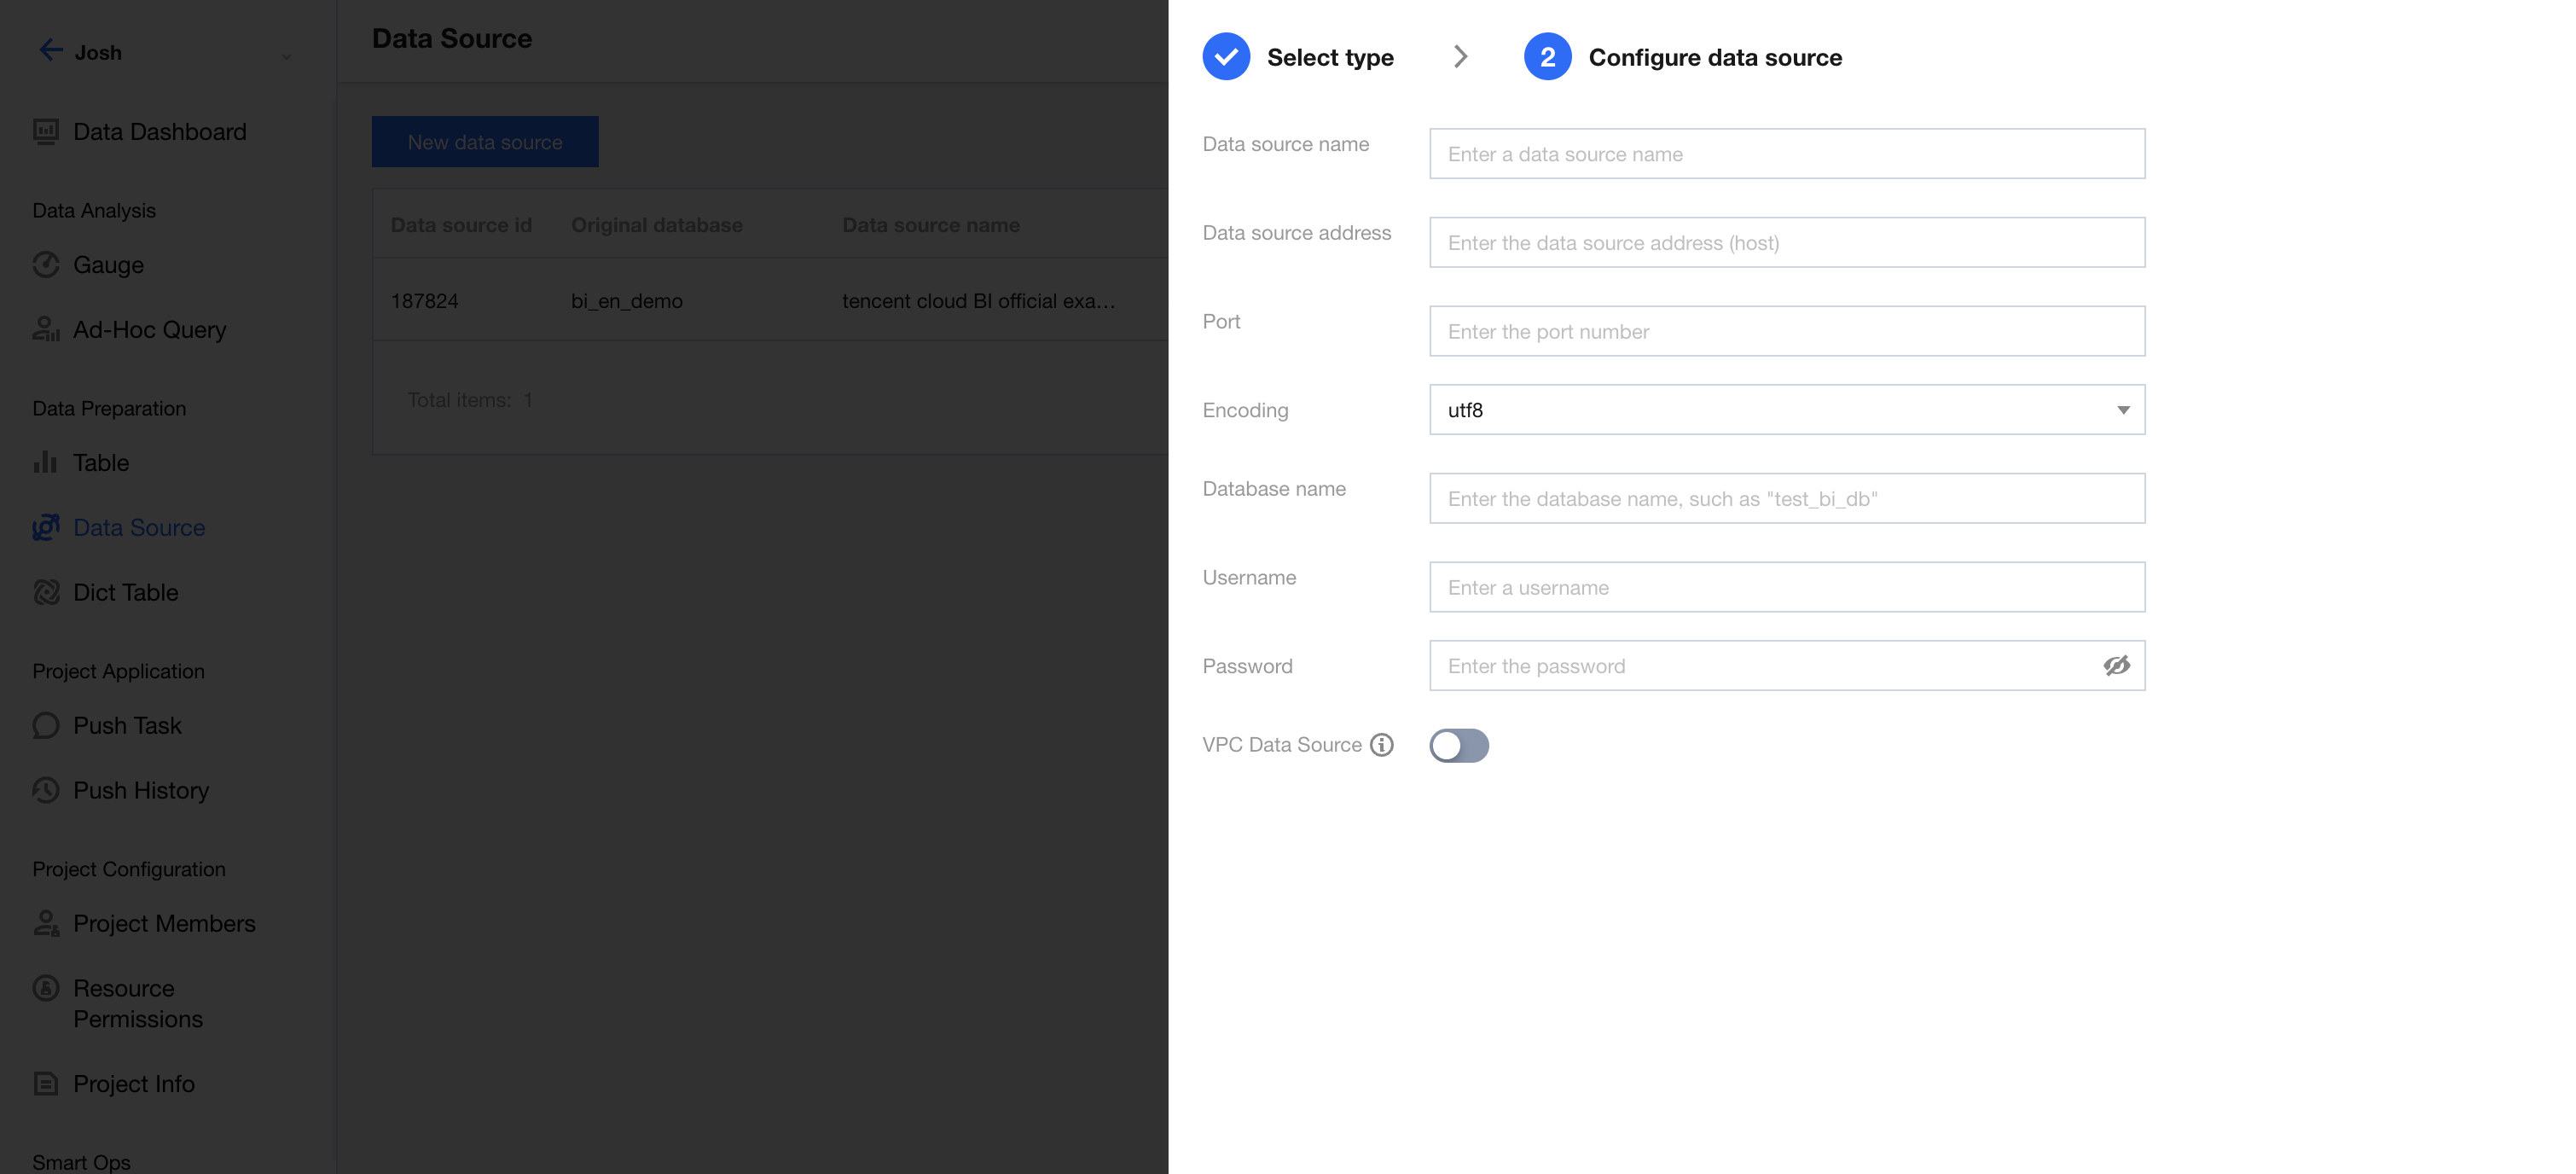
Task: Click the Project Members icon
Action: point(46,923)
